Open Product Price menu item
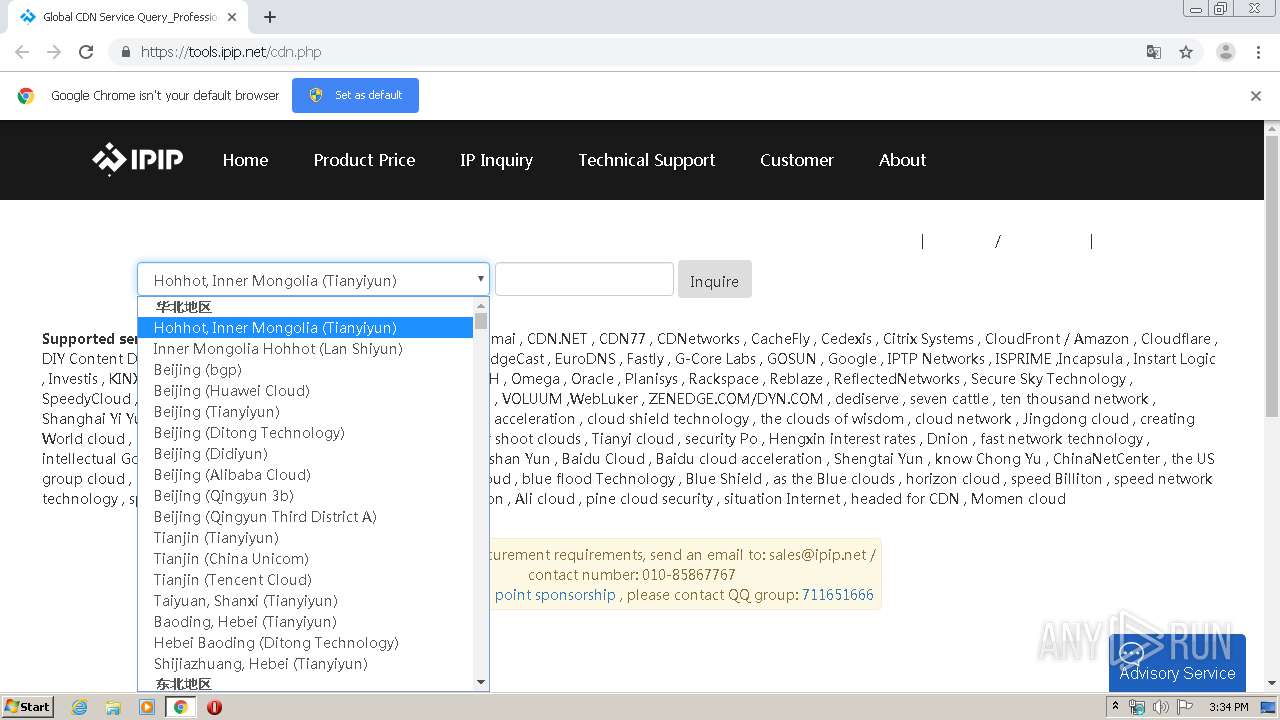This screenshot has width=1280, height=720. 364,160
